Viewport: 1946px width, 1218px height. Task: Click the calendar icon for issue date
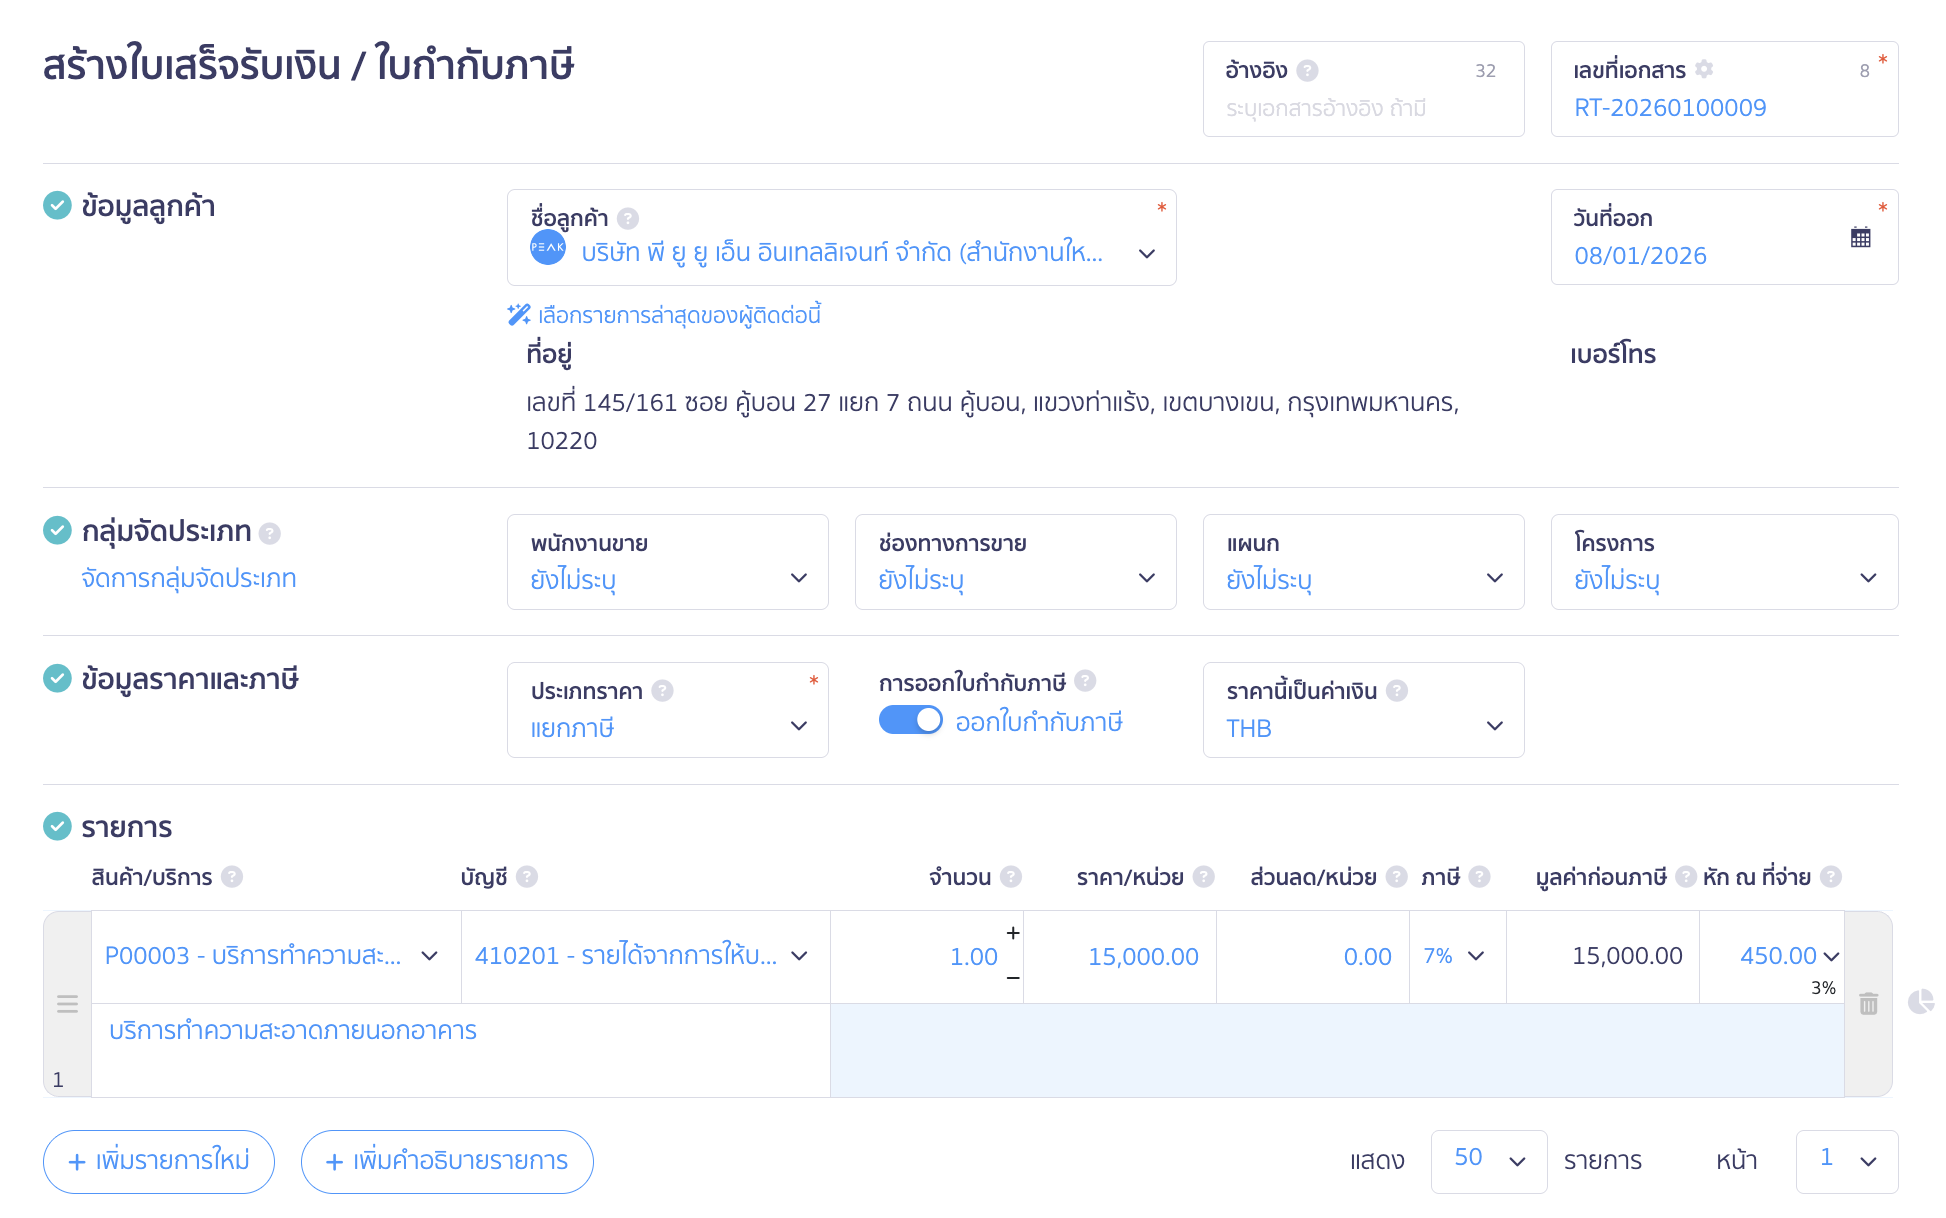(x=1860, y=238)
